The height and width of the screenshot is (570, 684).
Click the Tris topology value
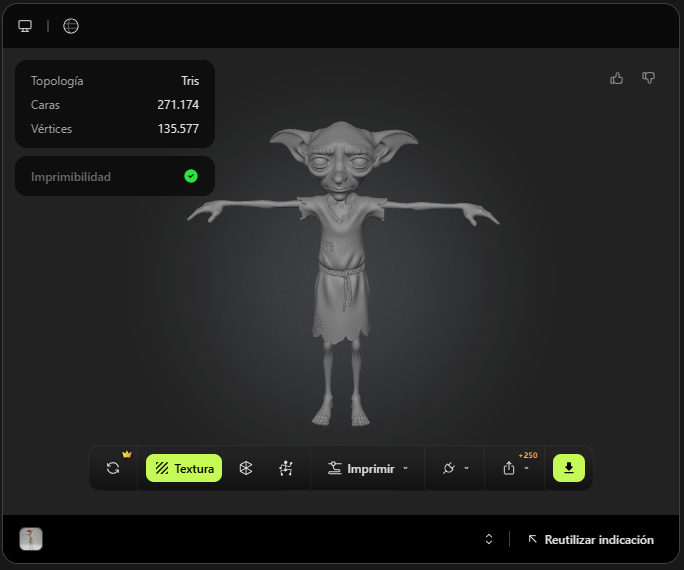pyautogui.click(x=190, y=81)
